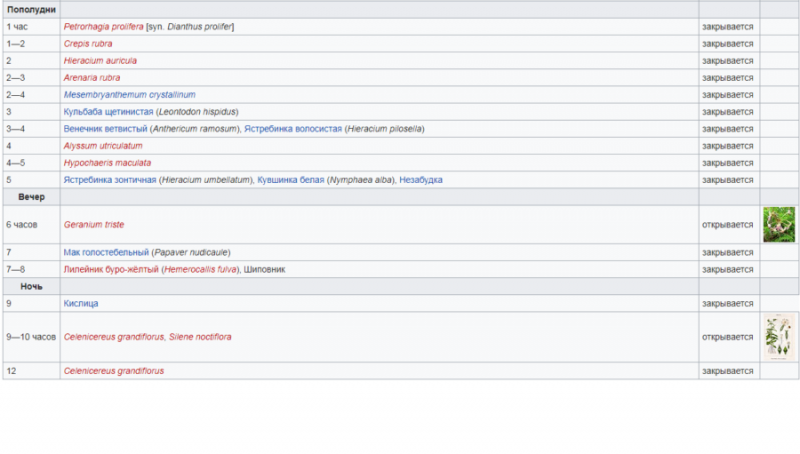The width and height of the screenshot is (800, 454).
Task: Follow the Silene noctiflora link
Action: click(200, 337)
